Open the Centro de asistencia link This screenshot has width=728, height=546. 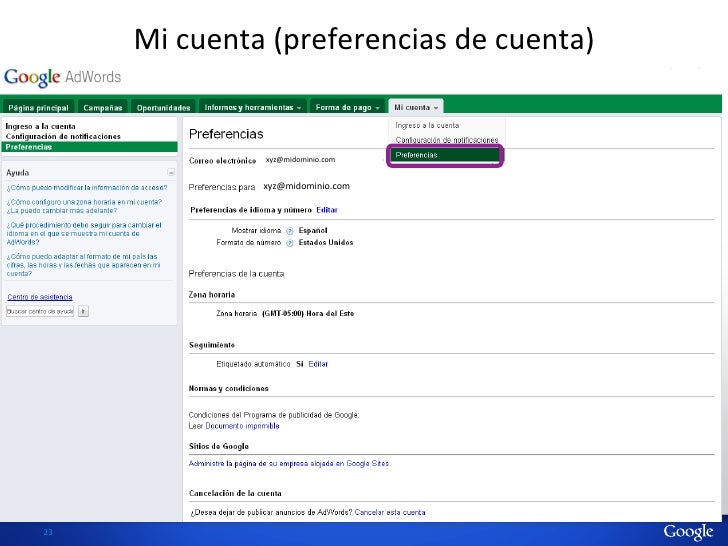click(x=40, y=297)
